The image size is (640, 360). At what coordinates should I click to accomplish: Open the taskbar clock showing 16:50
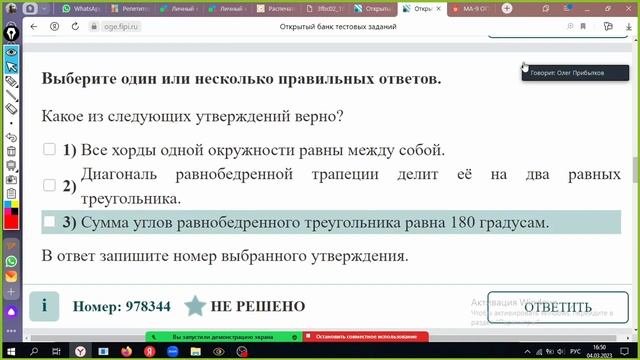pos(599,351)
